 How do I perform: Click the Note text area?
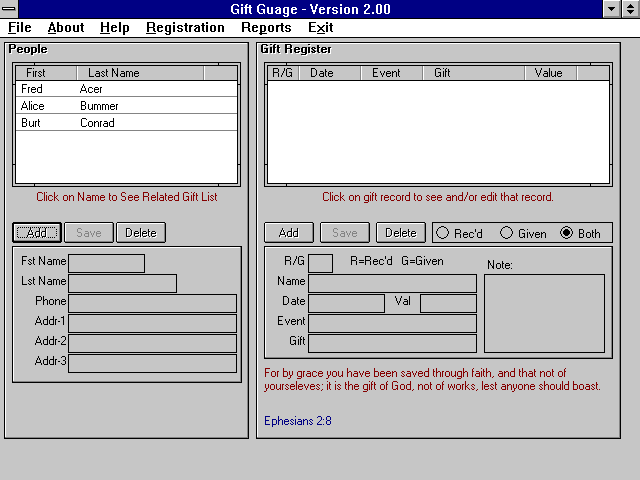(x=544, y=313)
